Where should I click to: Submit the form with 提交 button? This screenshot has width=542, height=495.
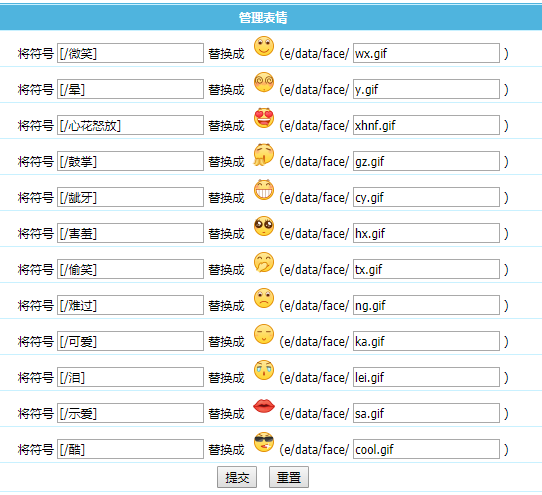pyautogui.click(x=237, y=477)
